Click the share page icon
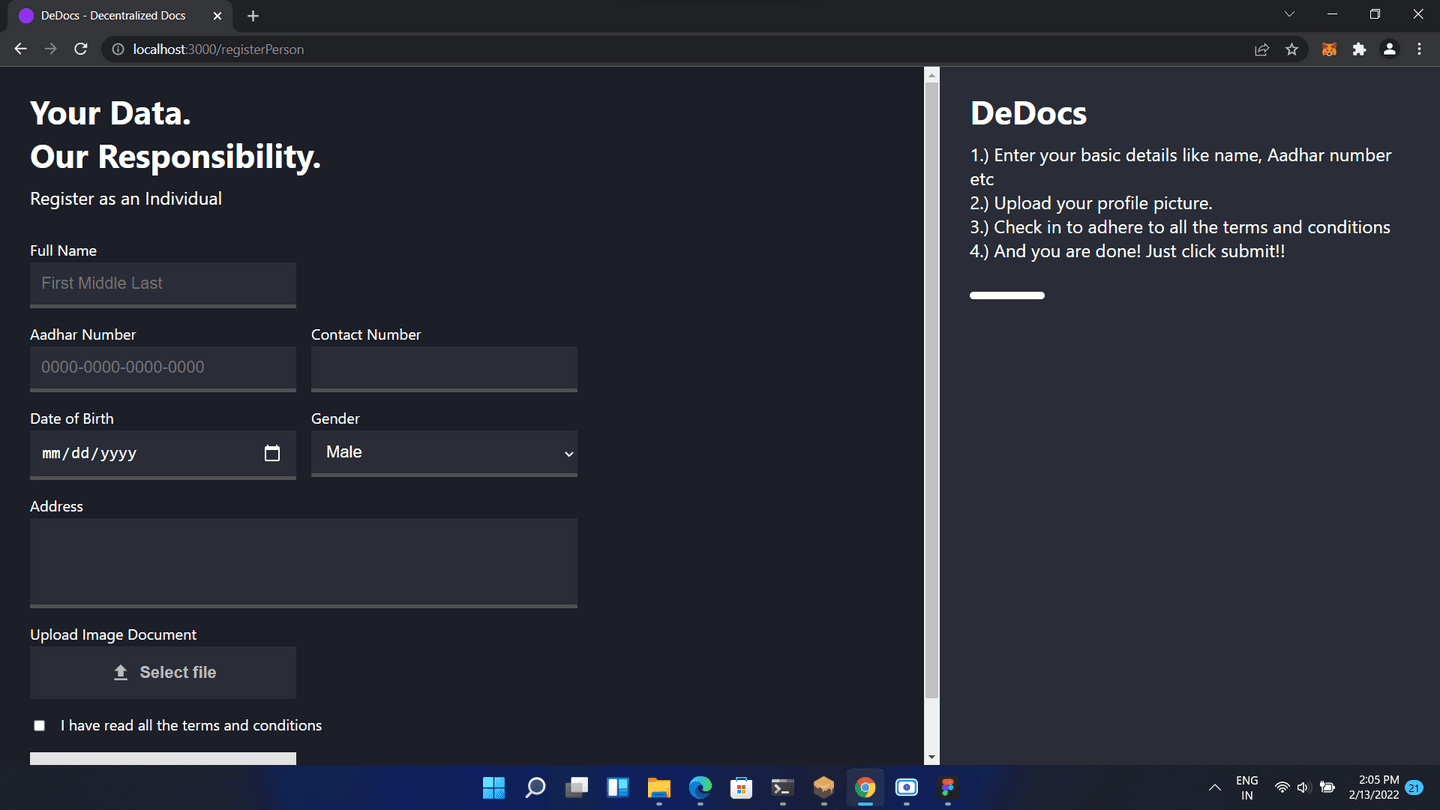Viewport: 1440px width, 810px height. 1262,49
